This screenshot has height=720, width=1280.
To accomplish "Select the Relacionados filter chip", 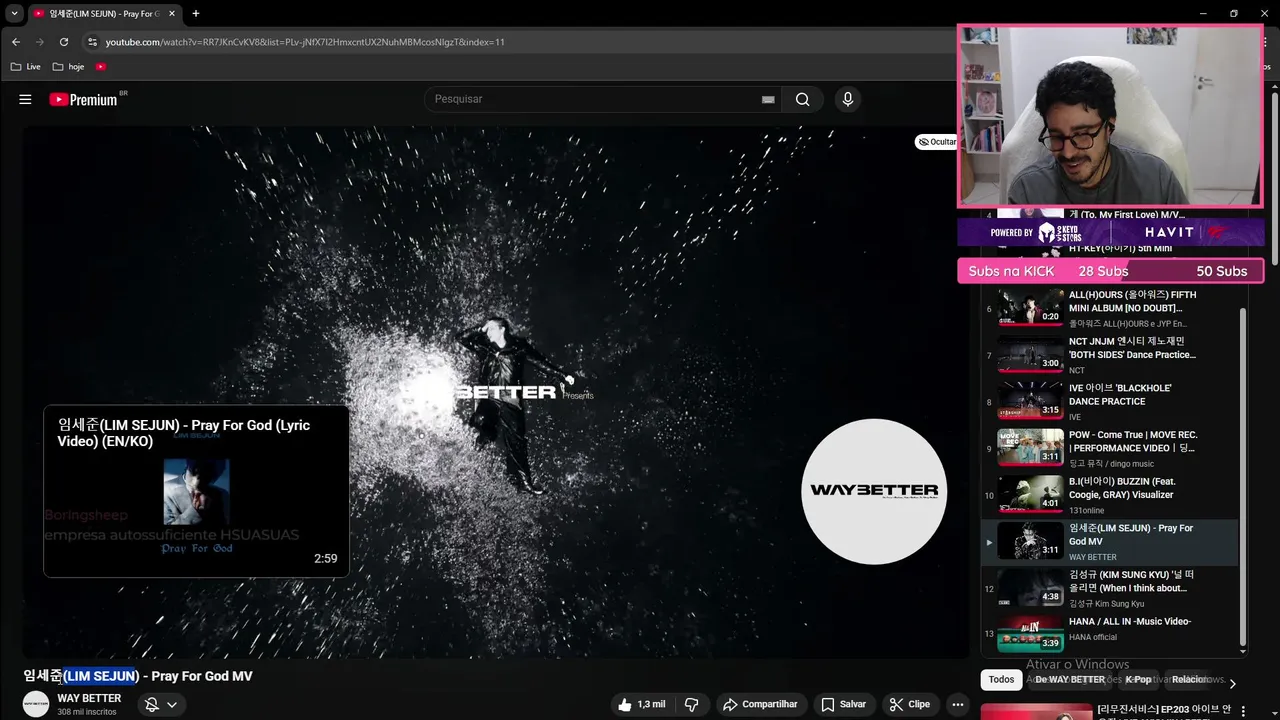I will (x=1194, y=679).
